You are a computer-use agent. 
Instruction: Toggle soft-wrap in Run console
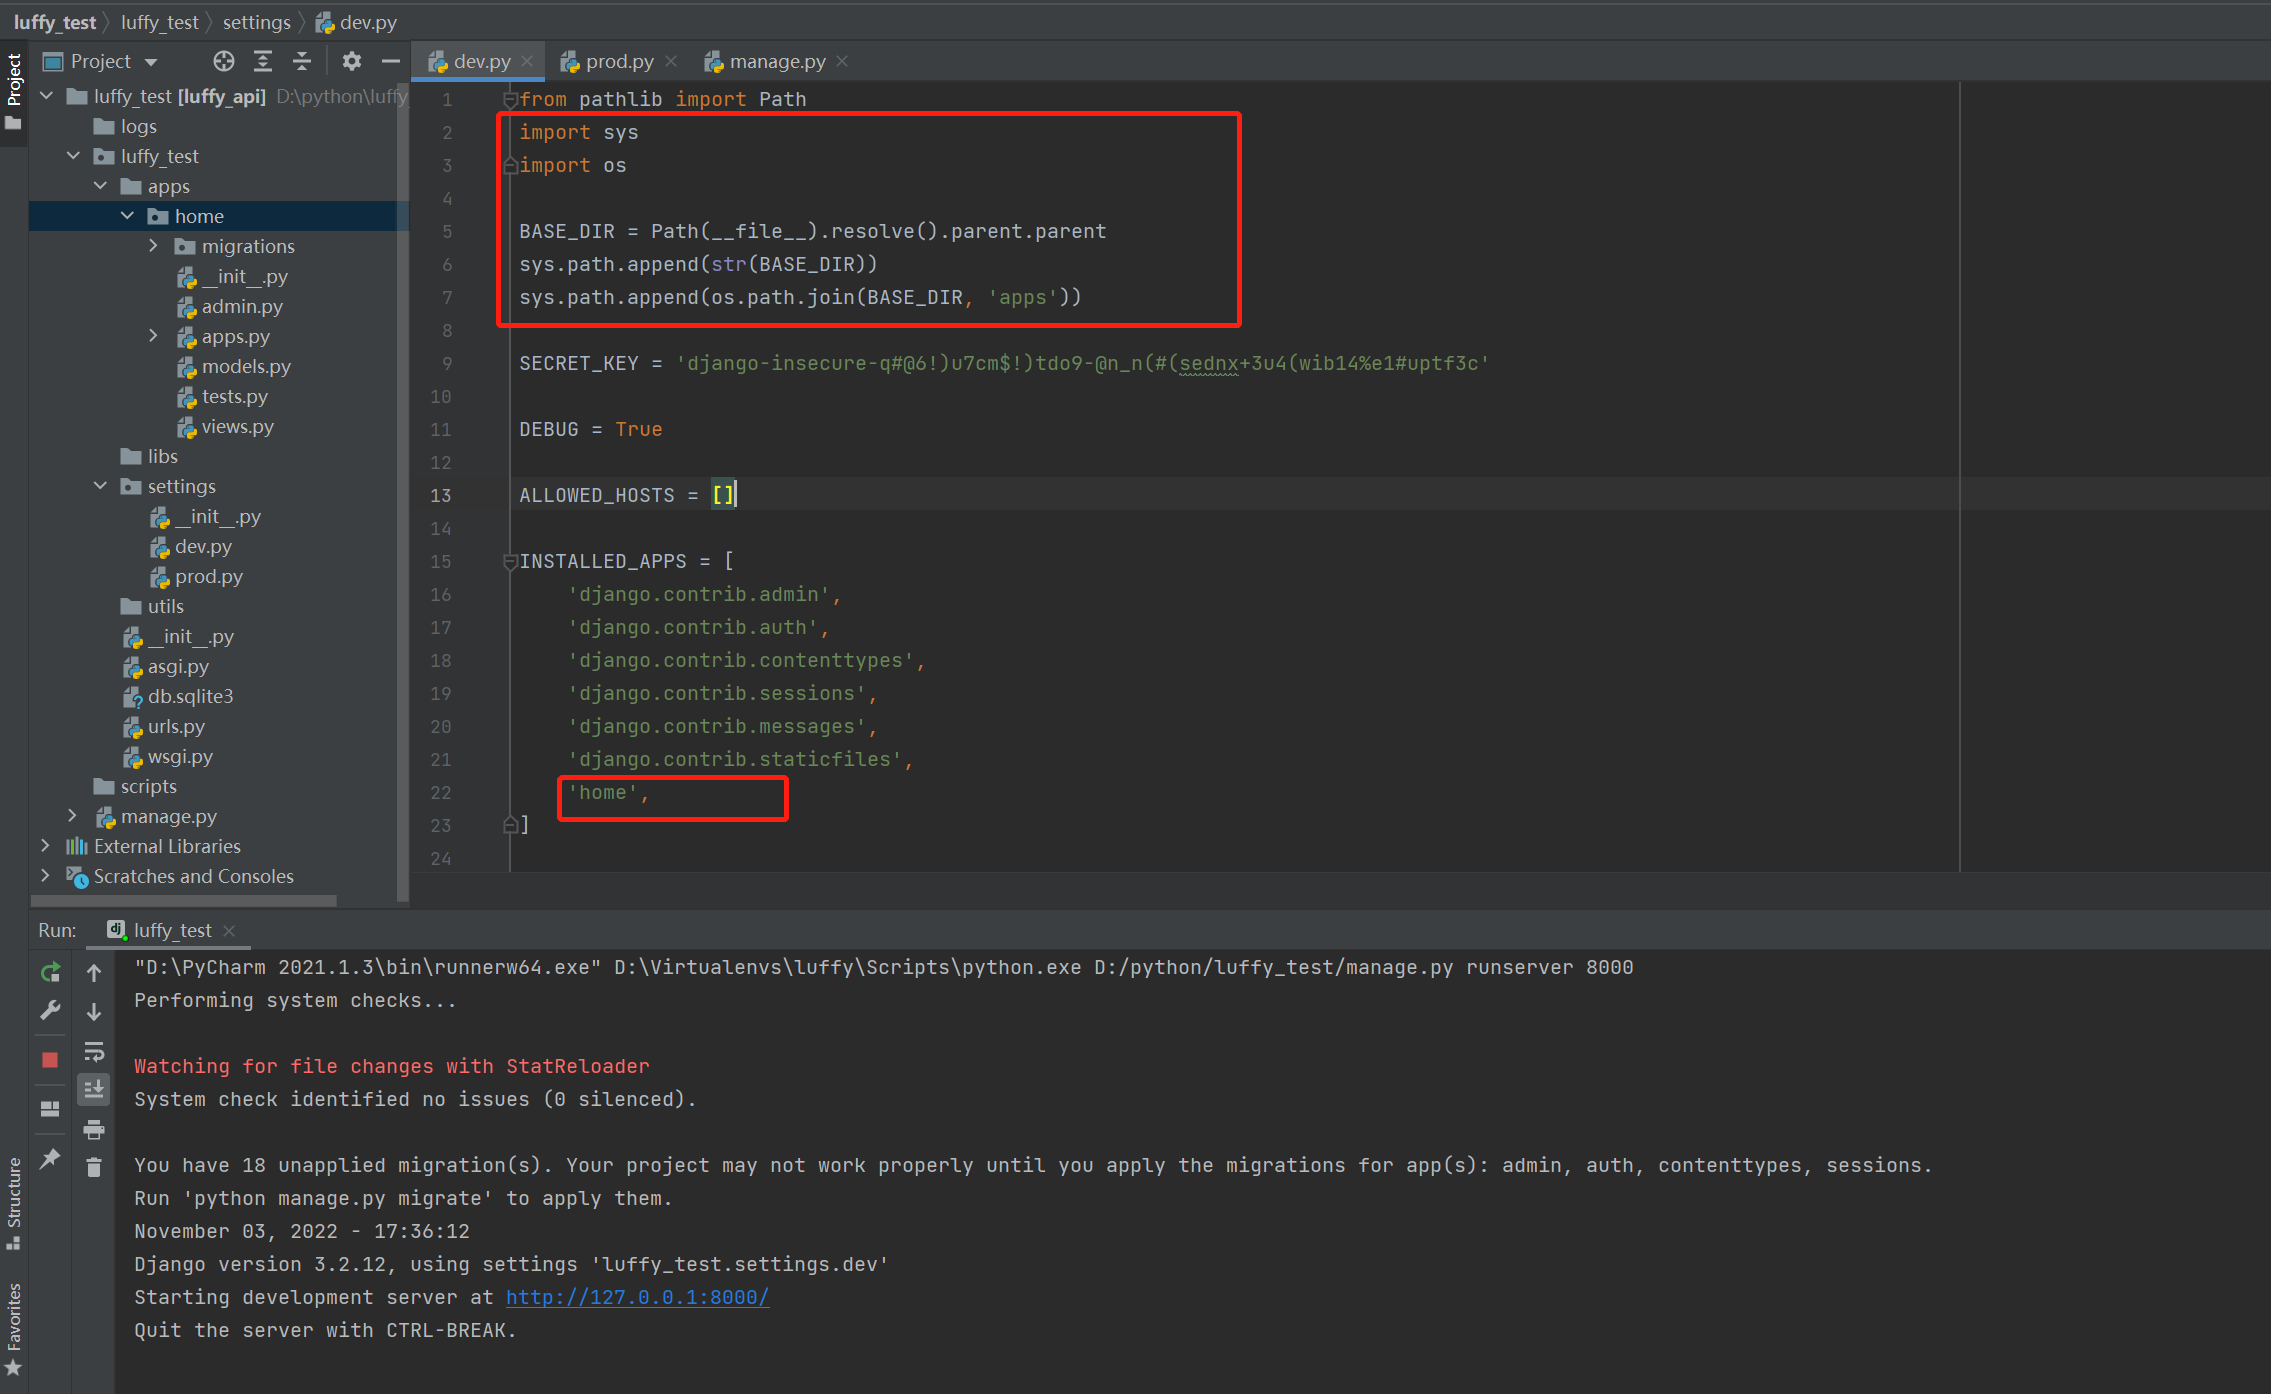[x=94, y=1052]
